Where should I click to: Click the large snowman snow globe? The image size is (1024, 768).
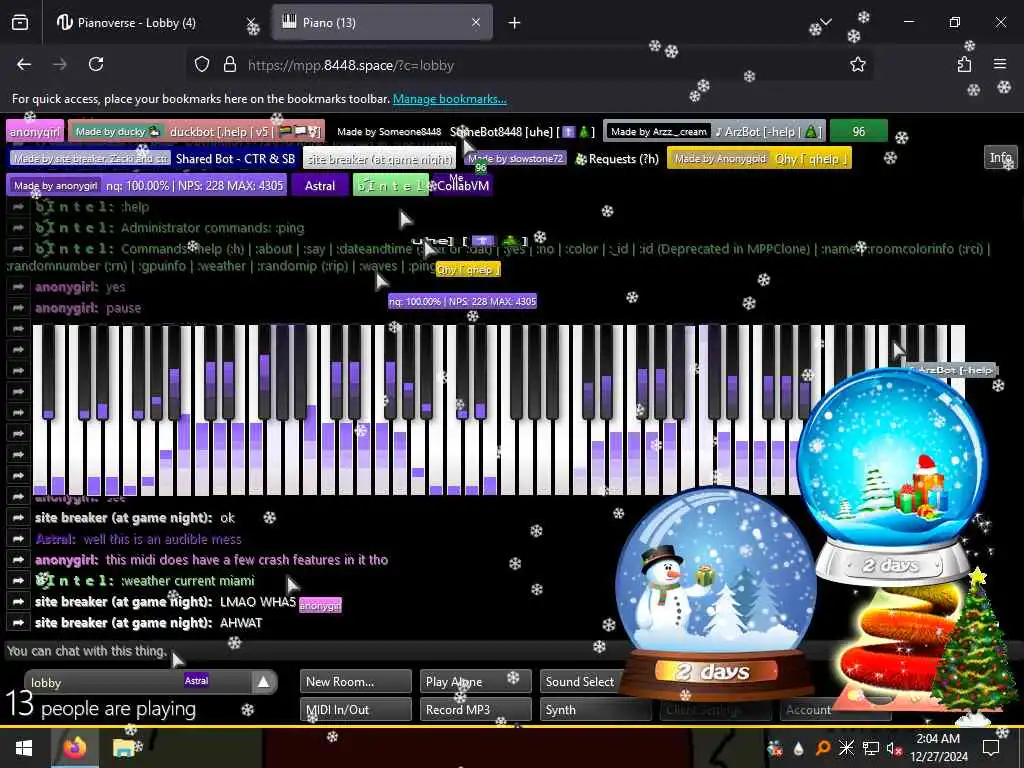click(x=716, y=591)
